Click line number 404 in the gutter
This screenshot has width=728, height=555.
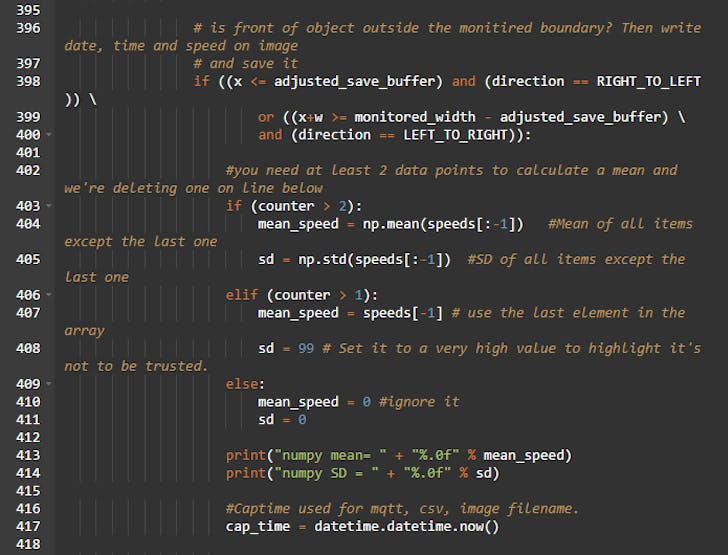pos(28,224)
